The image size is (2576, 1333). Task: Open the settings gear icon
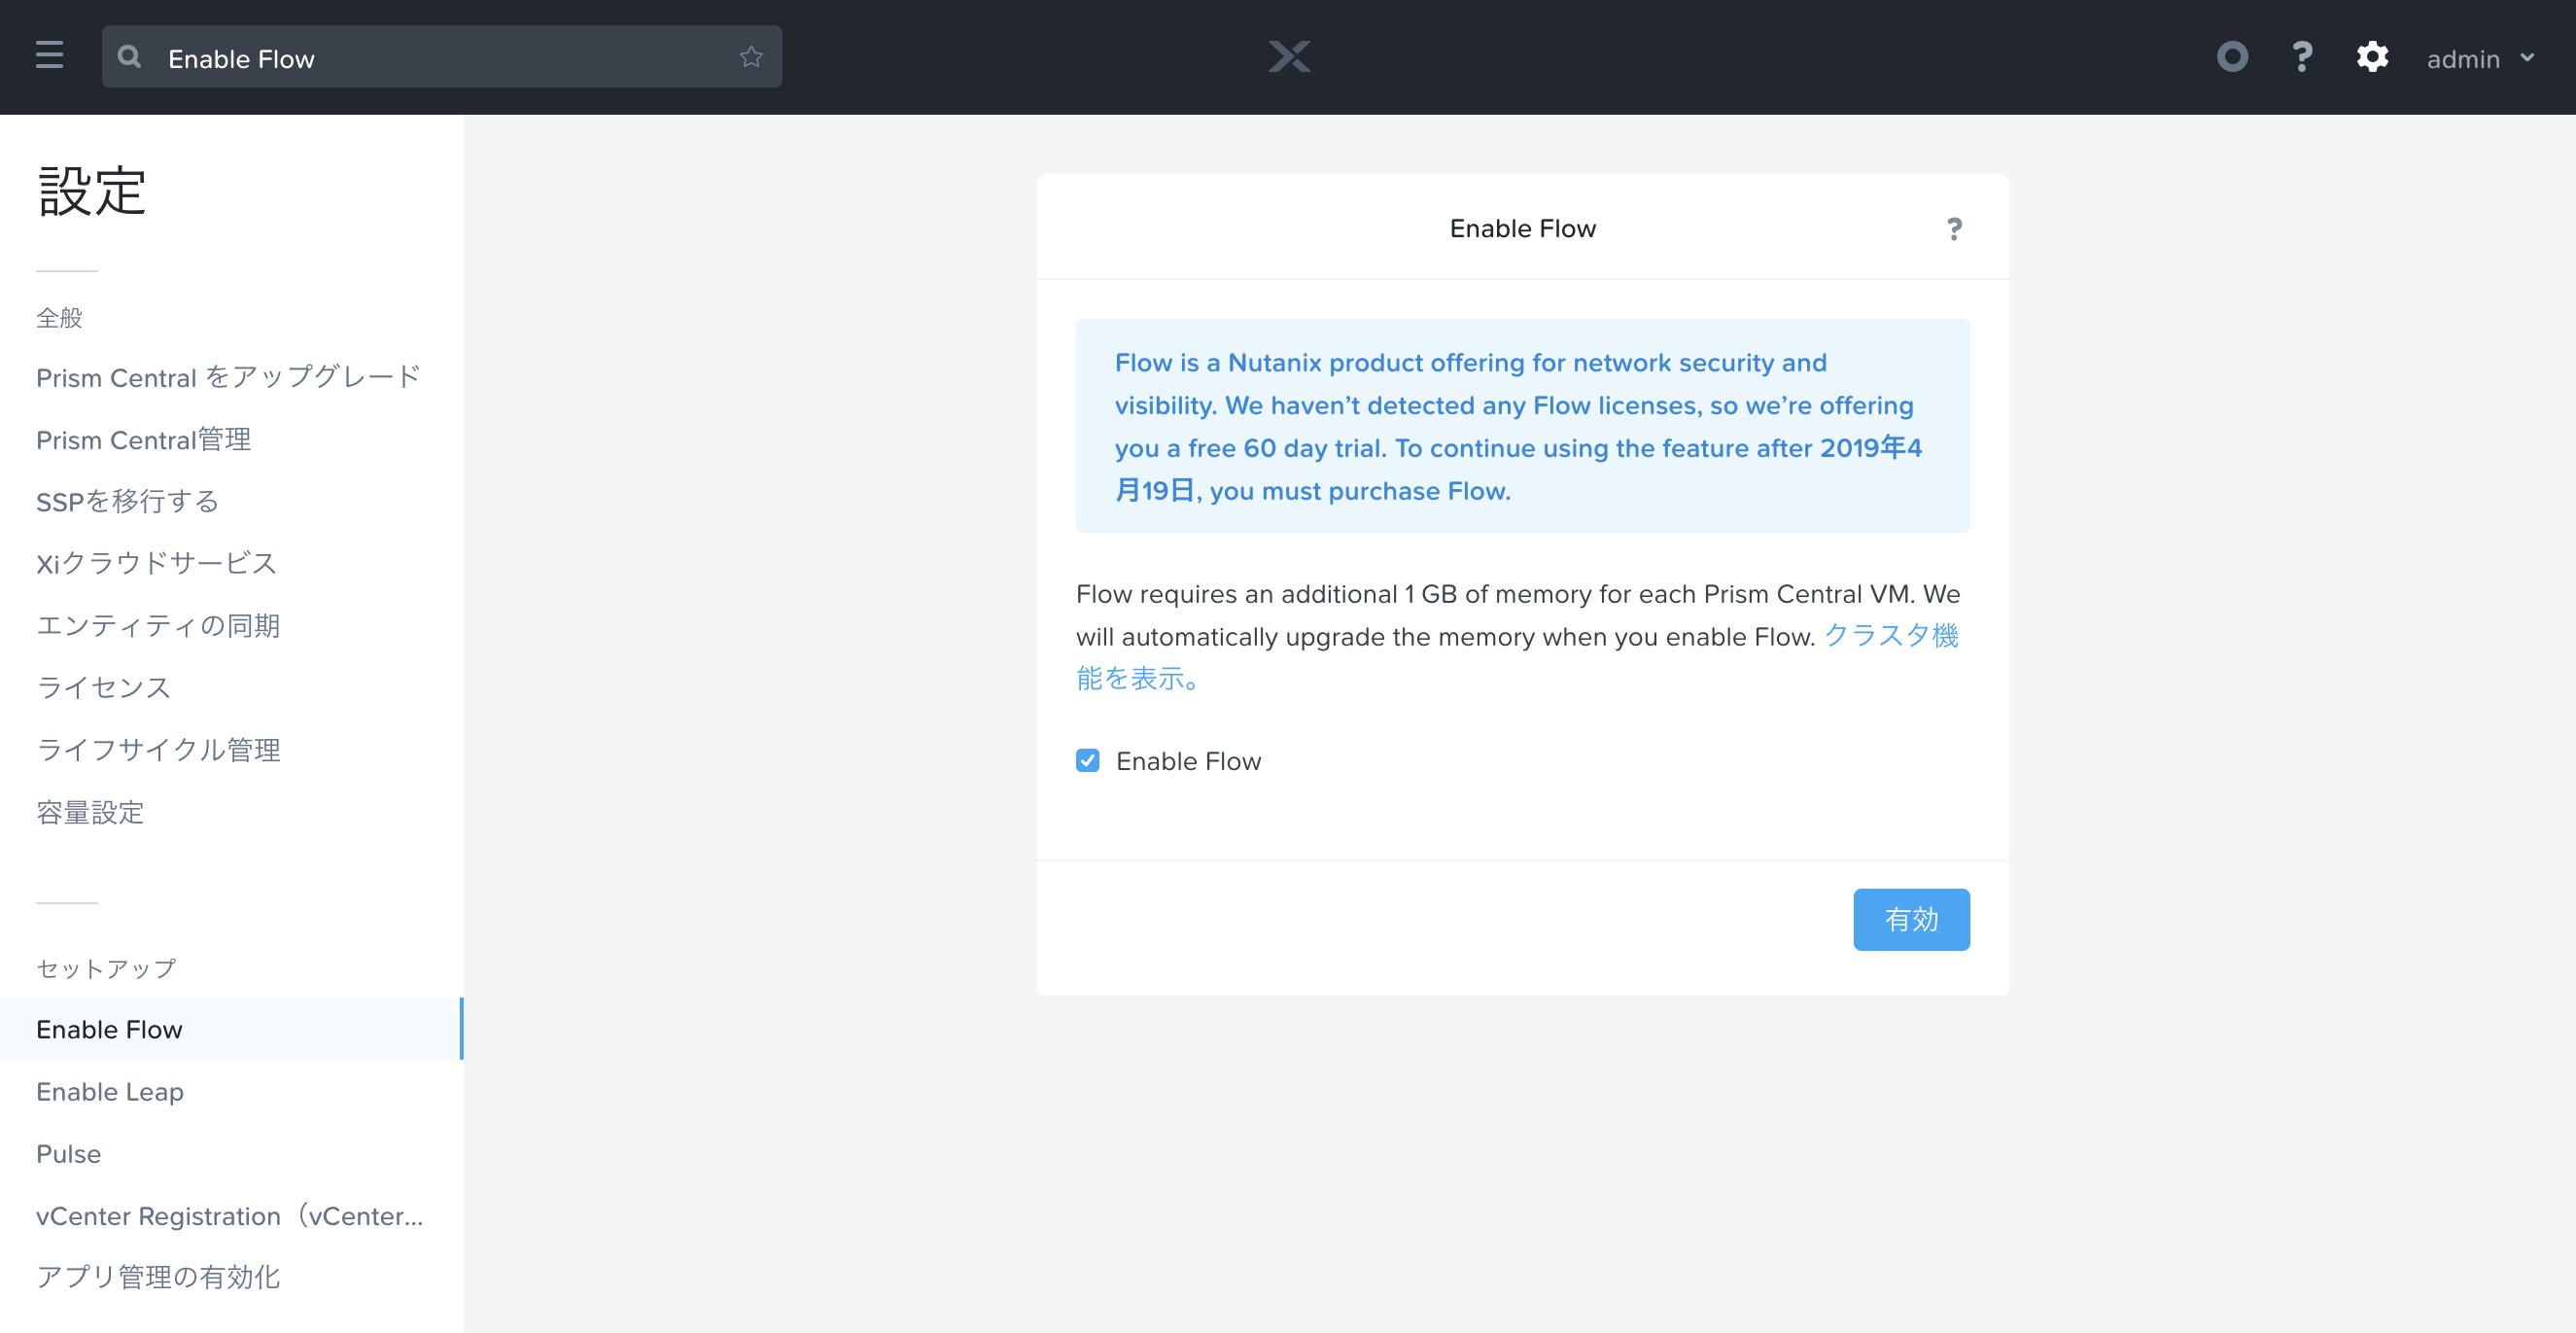[2372, 57]
